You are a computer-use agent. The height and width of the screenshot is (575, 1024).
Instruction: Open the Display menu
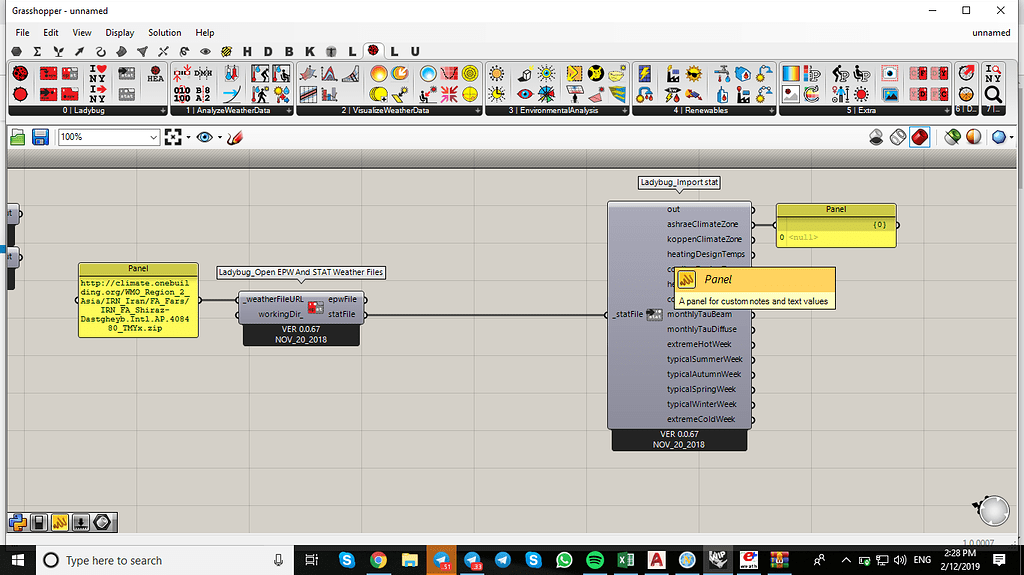click(120, 33)
